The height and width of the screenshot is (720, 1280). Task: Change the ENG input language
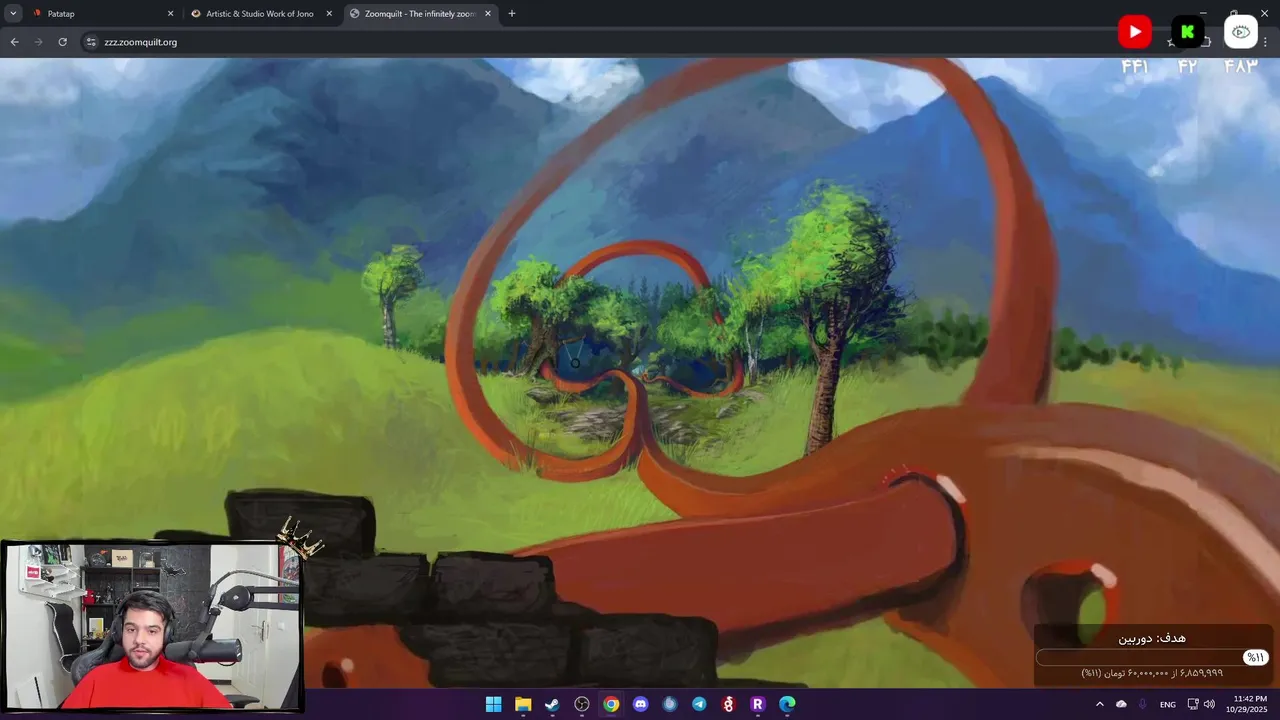pos(1167,705)
